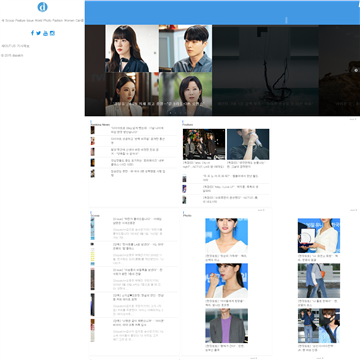The image size is (360, 360).
Task: Open the third Scoop article headline
Action: [138, 271]
